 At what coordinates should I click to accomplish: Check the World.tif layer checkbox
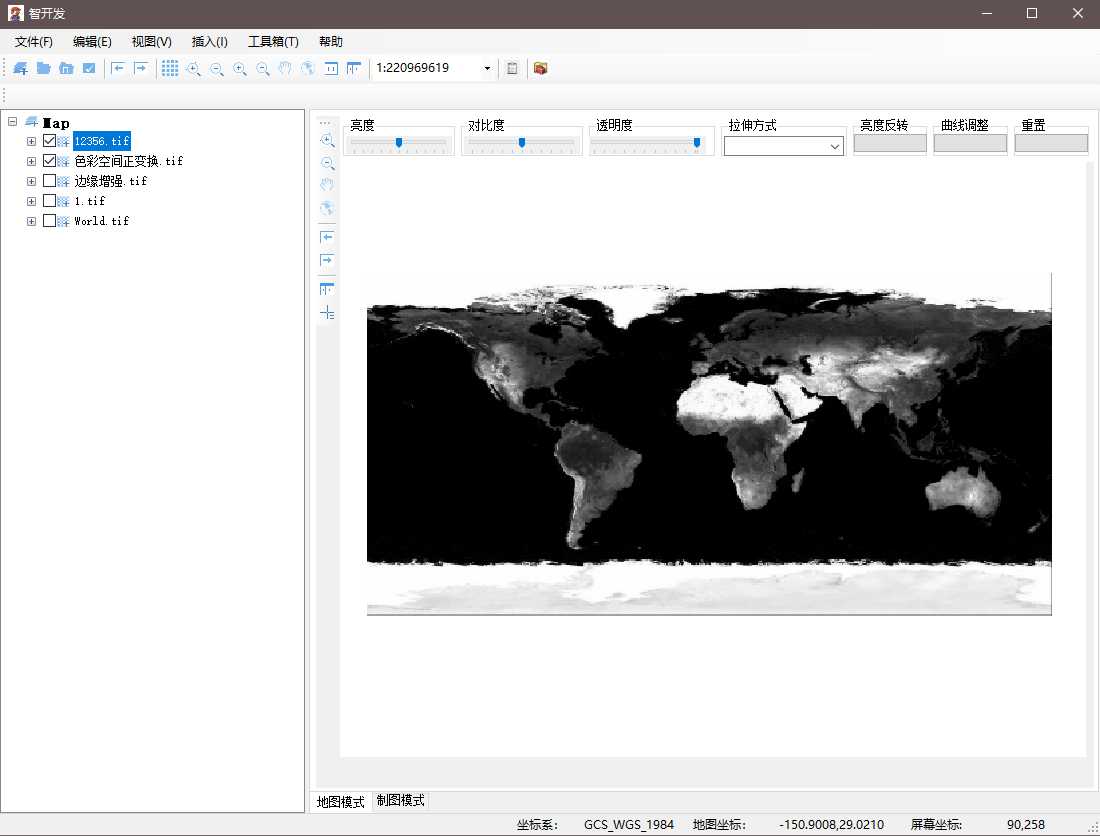(x=49, y=220)
